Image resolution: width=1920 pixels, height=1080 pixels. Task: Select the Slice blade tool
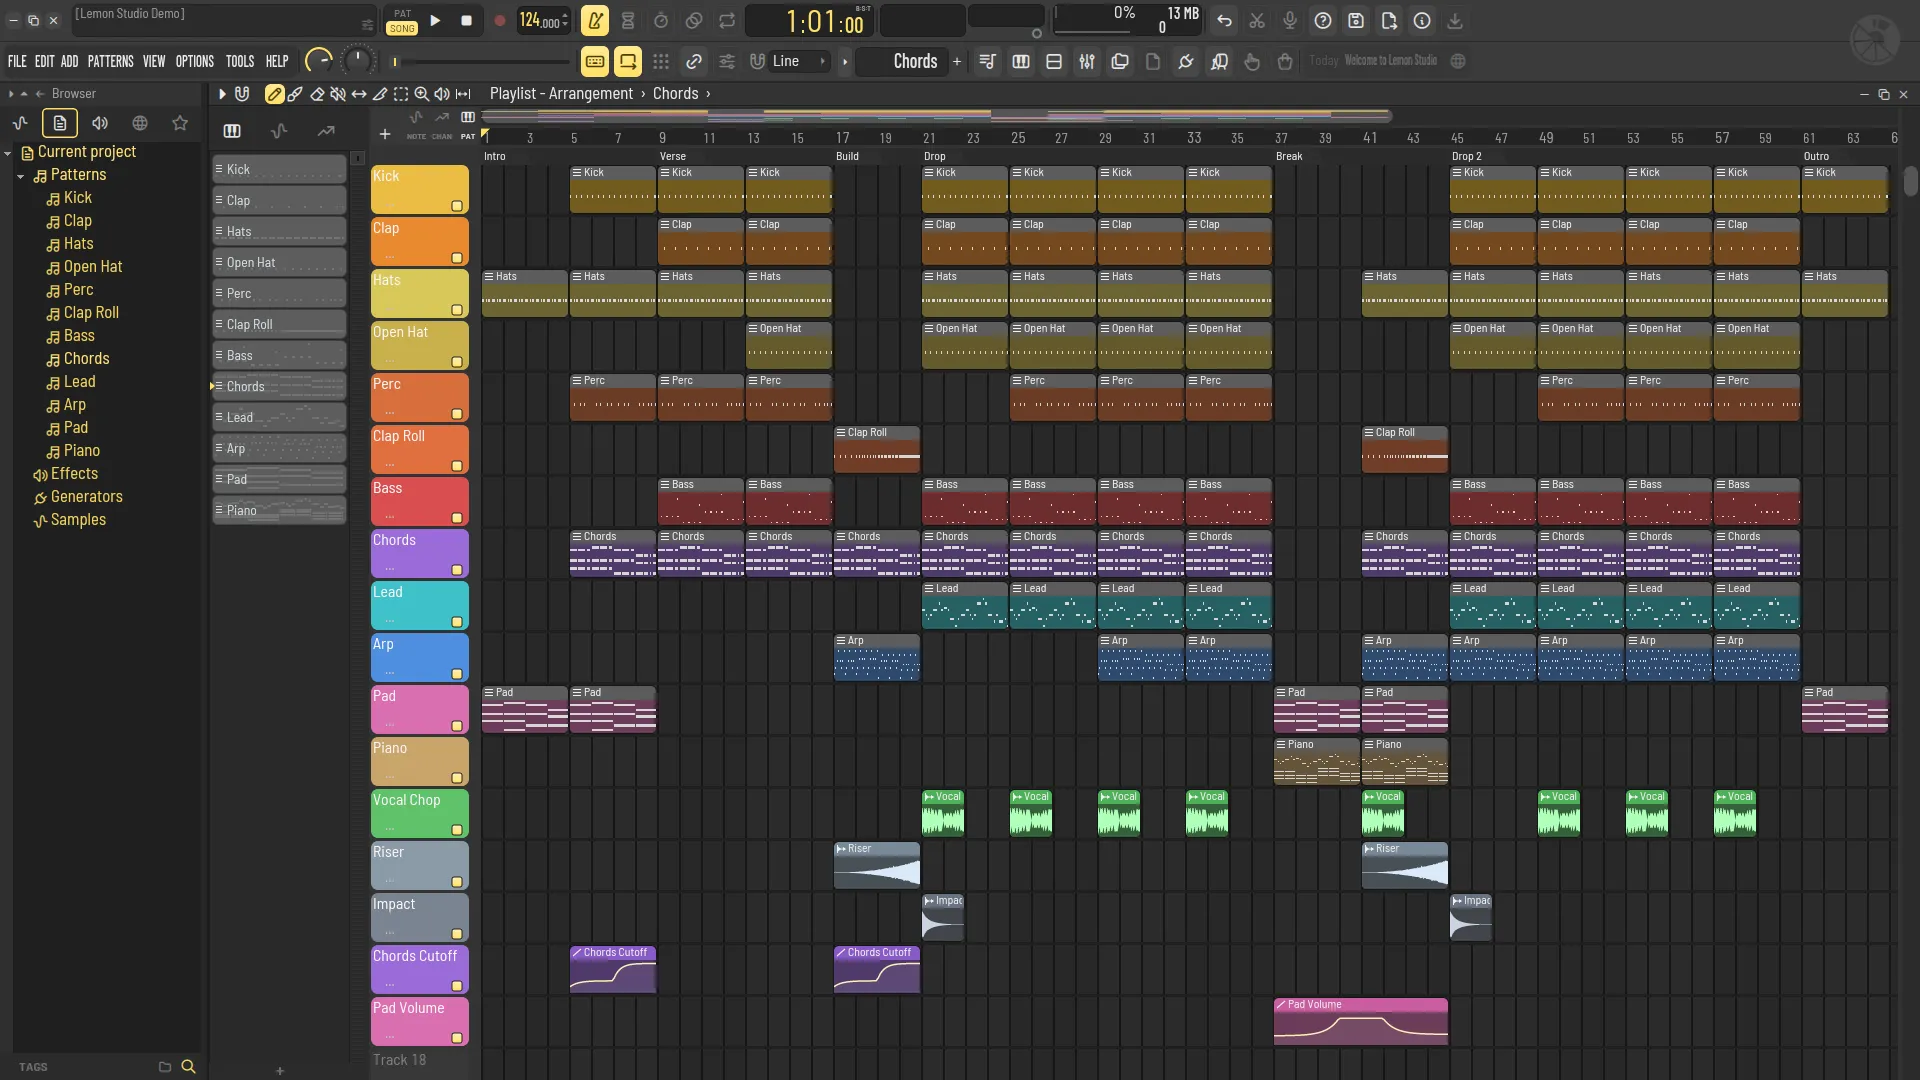tap(380, 94)
